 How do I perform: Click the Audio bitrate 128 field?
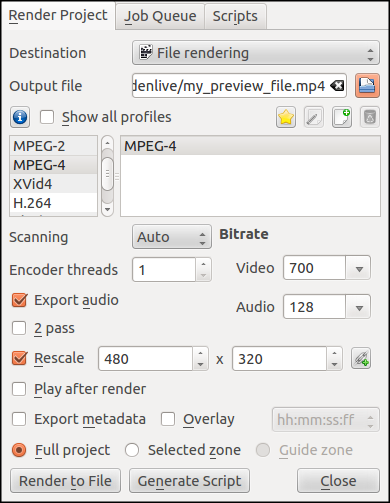[x=315, y=307]
